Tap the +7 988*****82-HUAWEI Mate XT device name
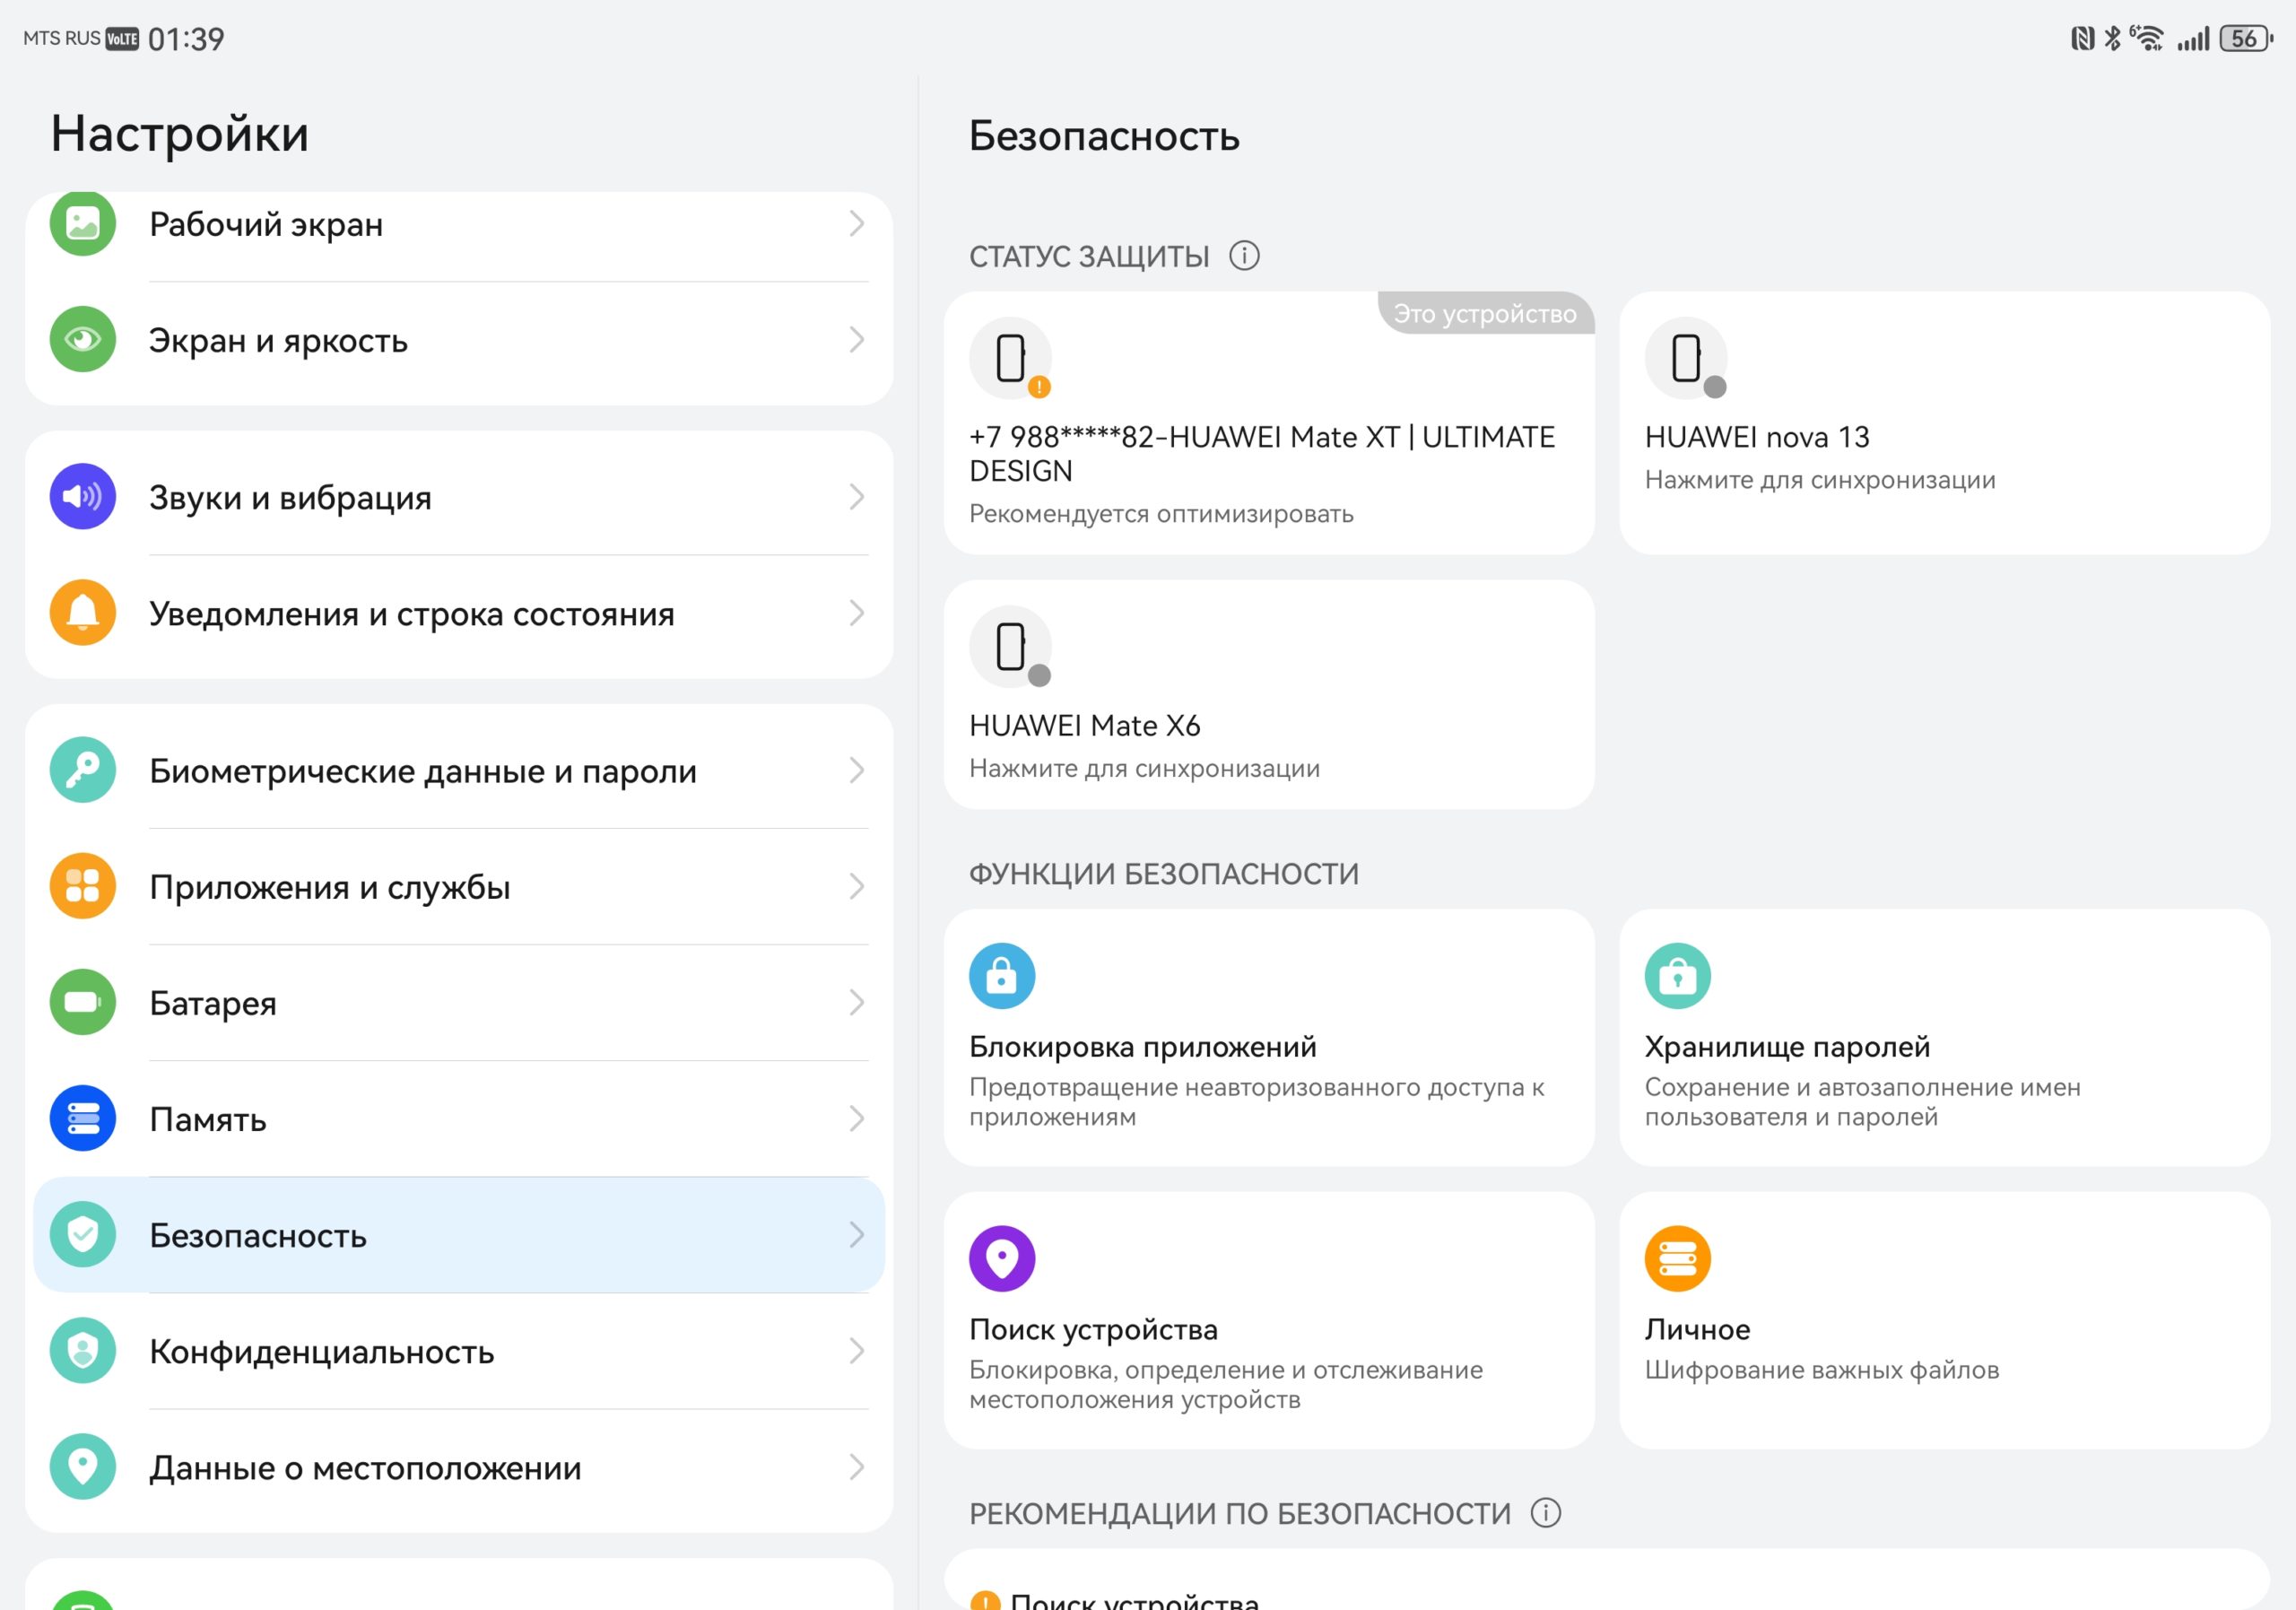2296x1610 pixels. coord(1262,454)
